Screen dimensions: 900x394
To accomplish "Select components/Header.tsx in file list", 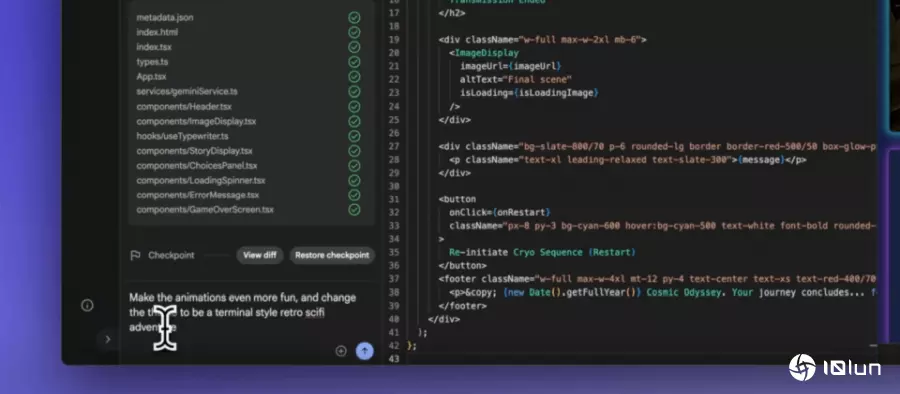I will (x=184, y=107).
